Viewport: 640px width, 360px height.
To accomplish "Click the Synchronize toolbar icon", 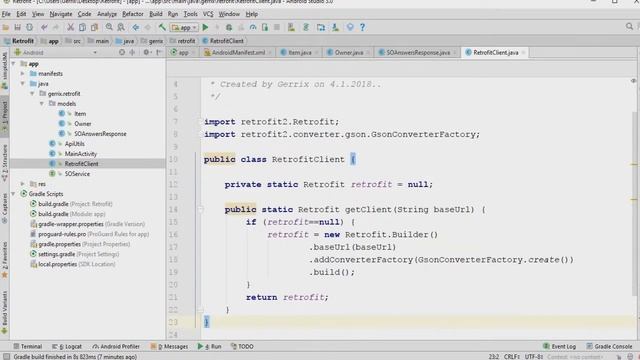I will point(29,27).
